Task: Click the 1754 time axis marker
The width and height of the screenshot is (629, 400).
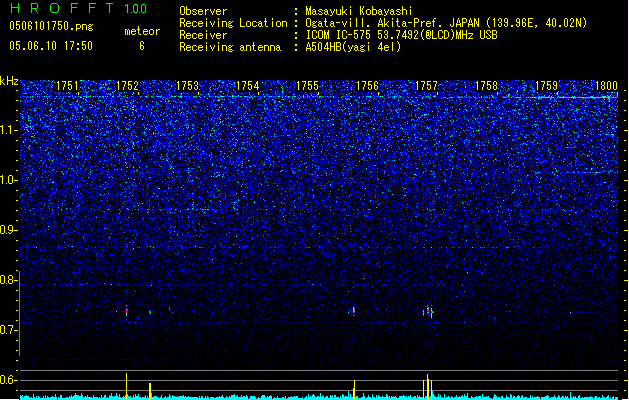Action: click(248, 86)
